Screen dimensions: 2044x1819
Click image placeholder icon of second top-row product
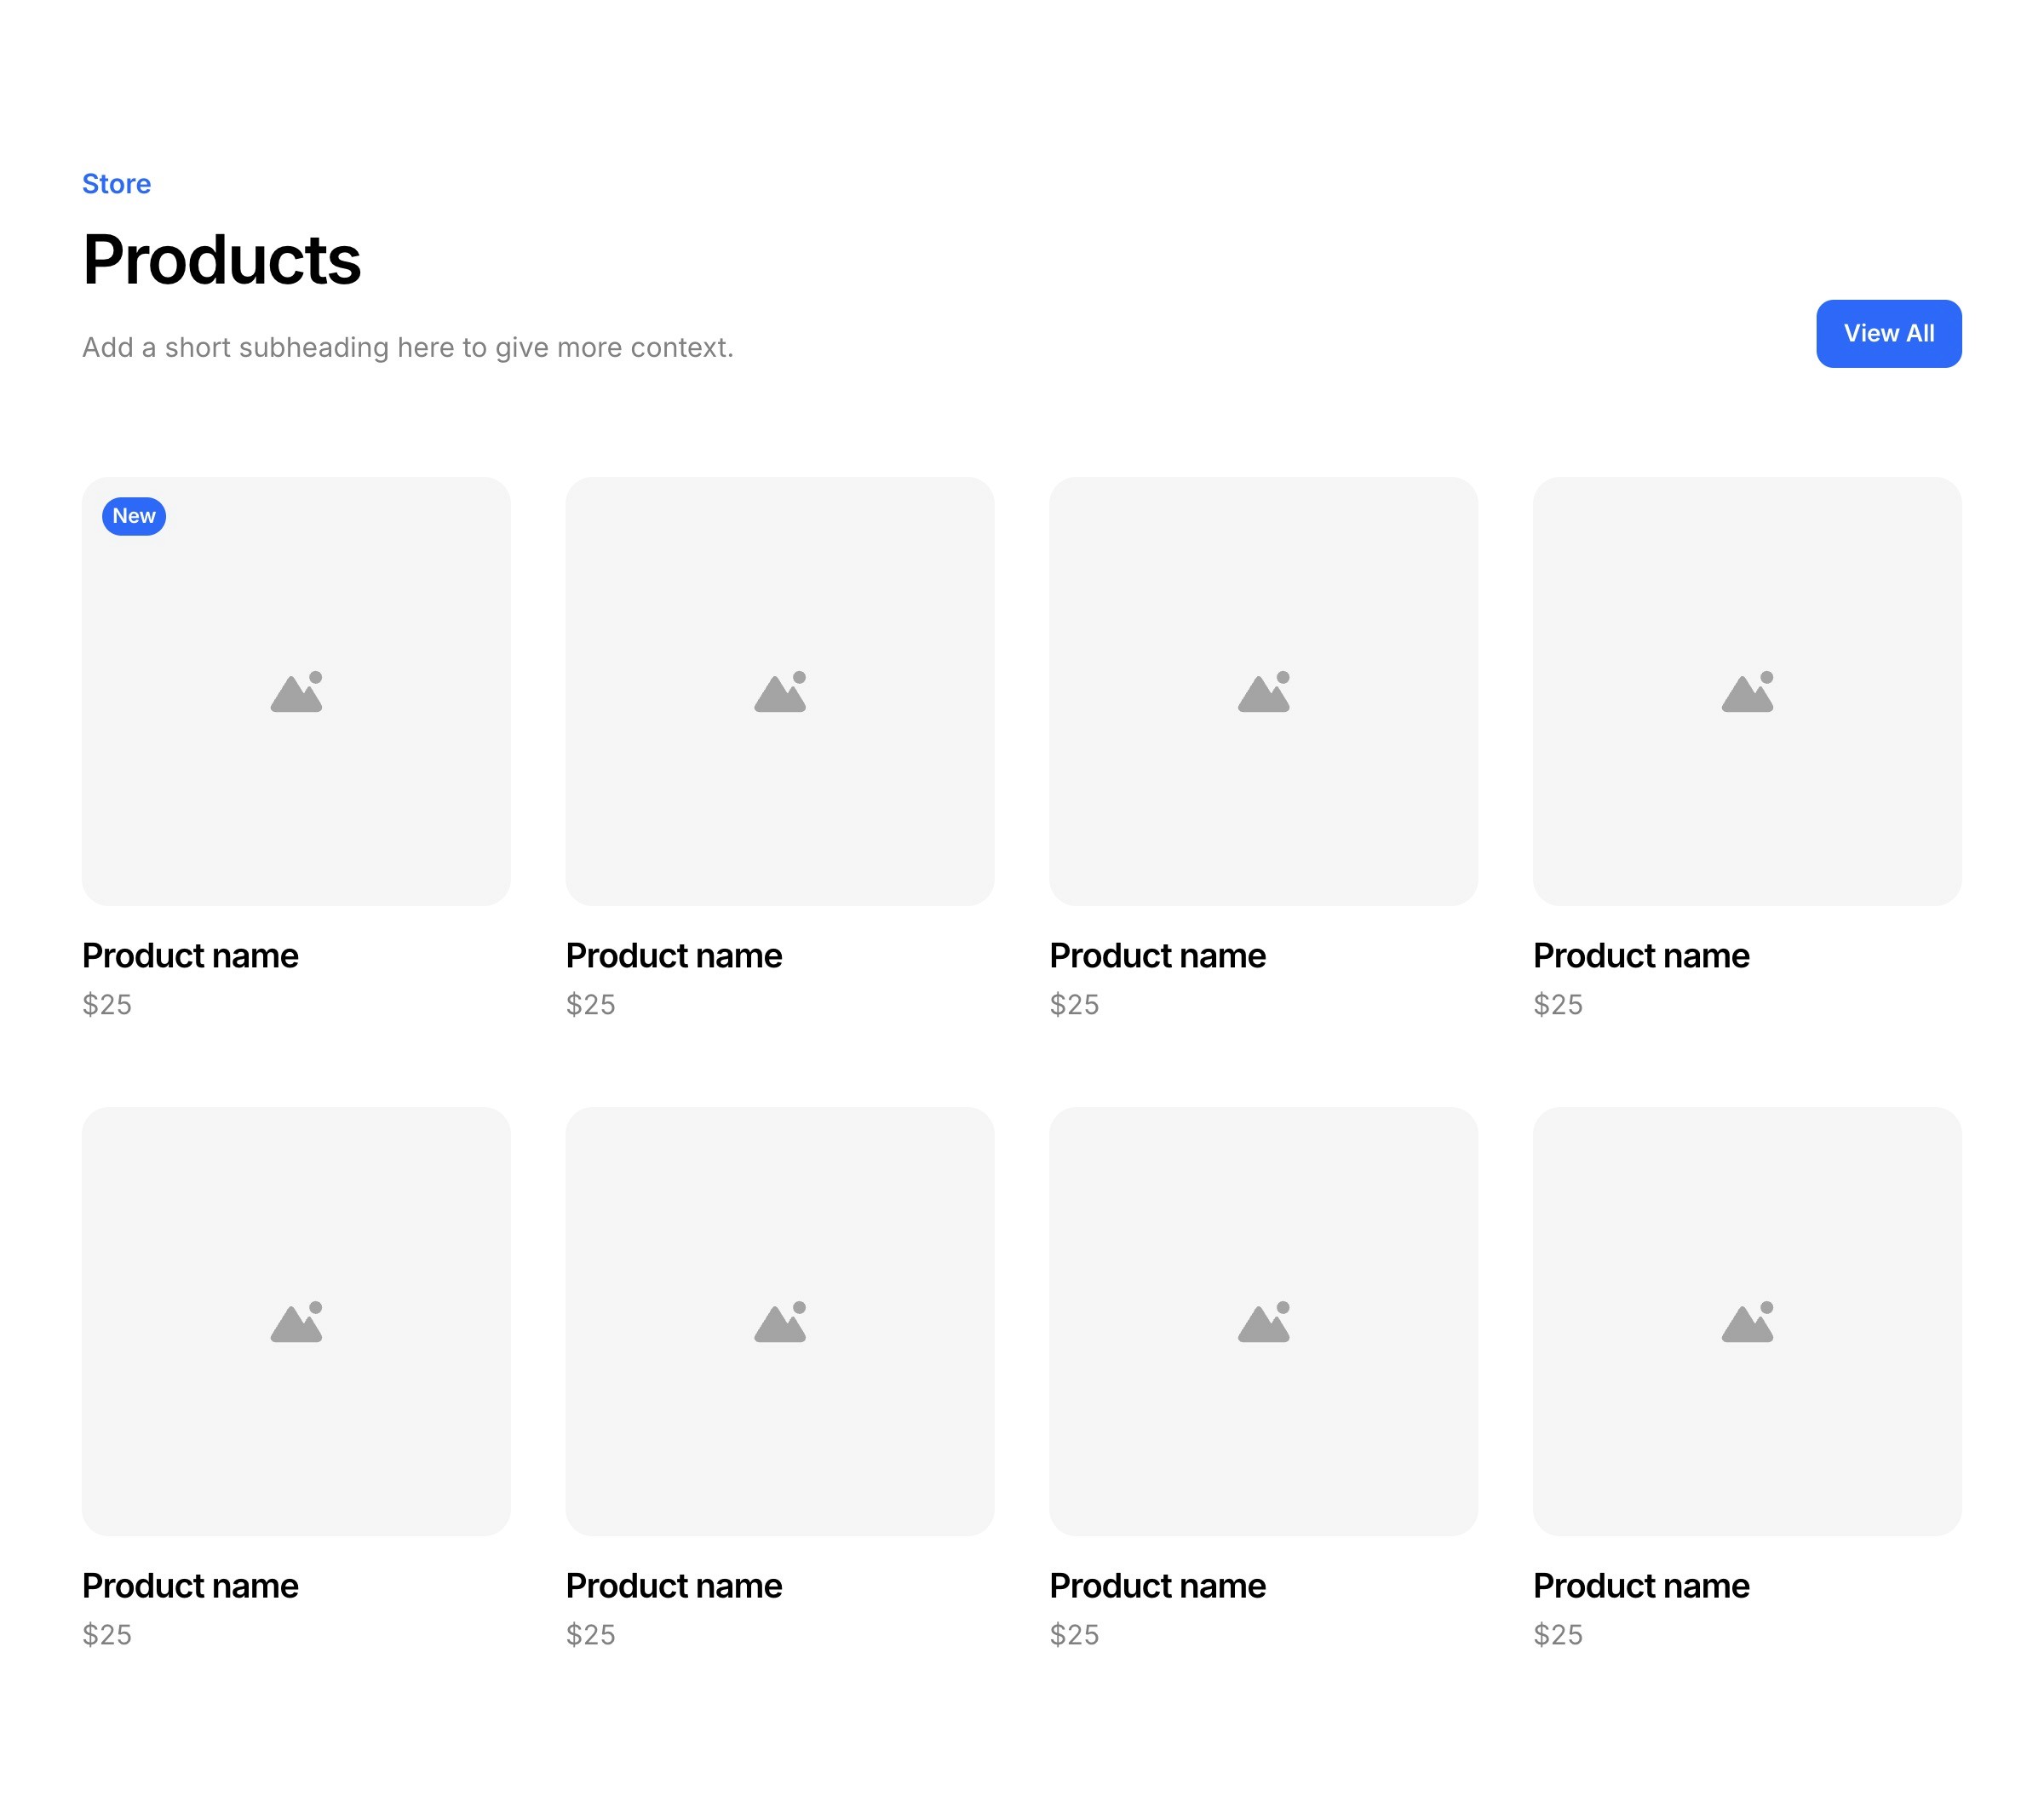[780, 692]
